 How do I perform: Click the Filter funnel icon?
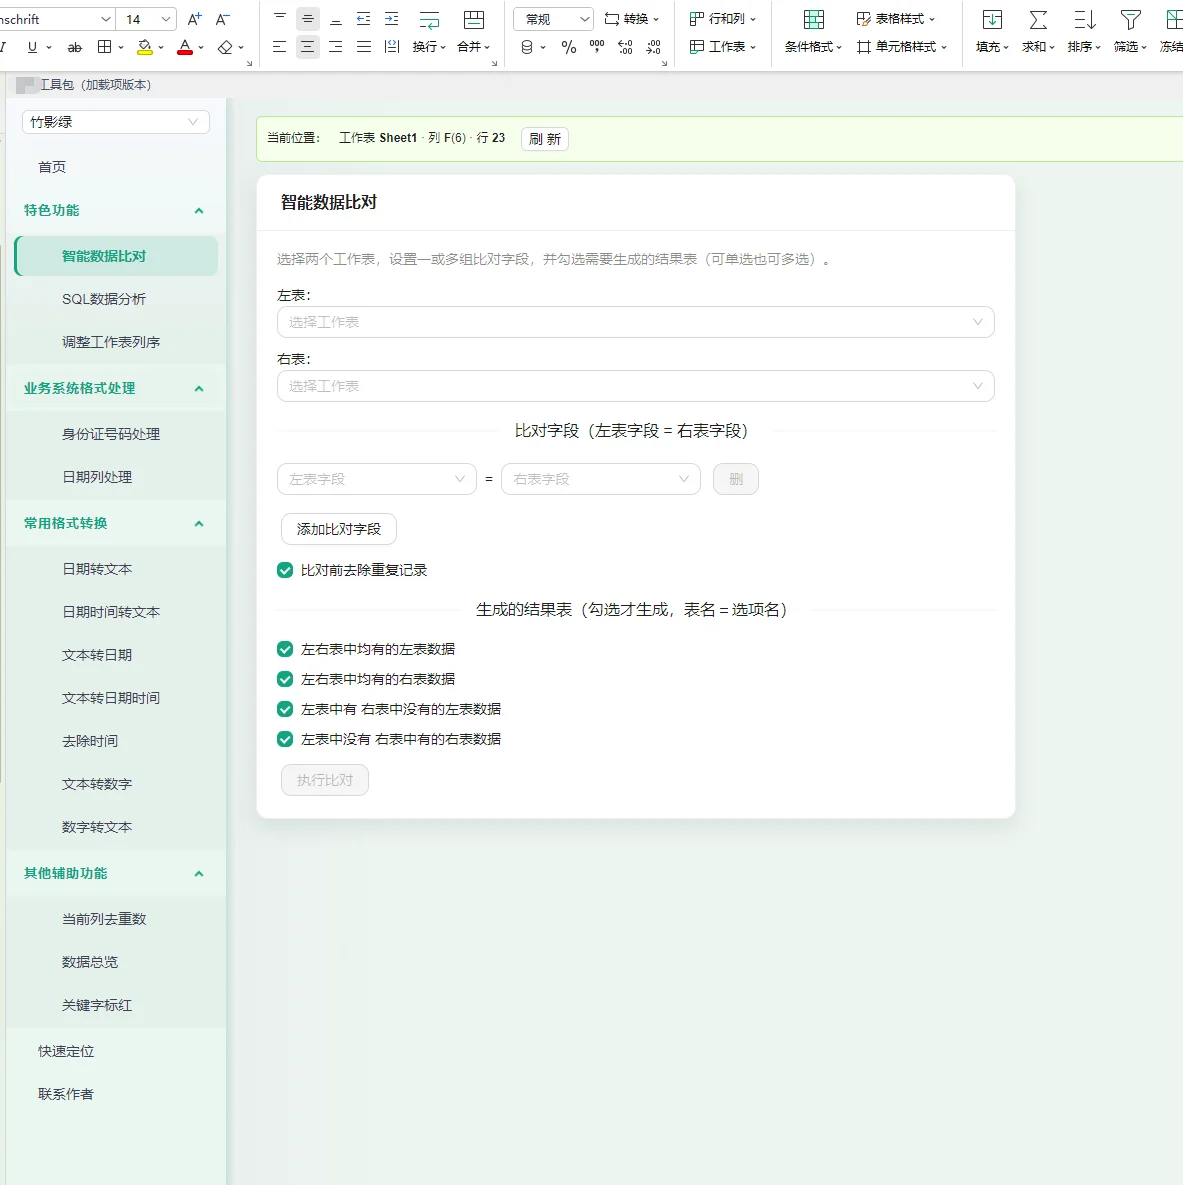(x=1131, y=20)
